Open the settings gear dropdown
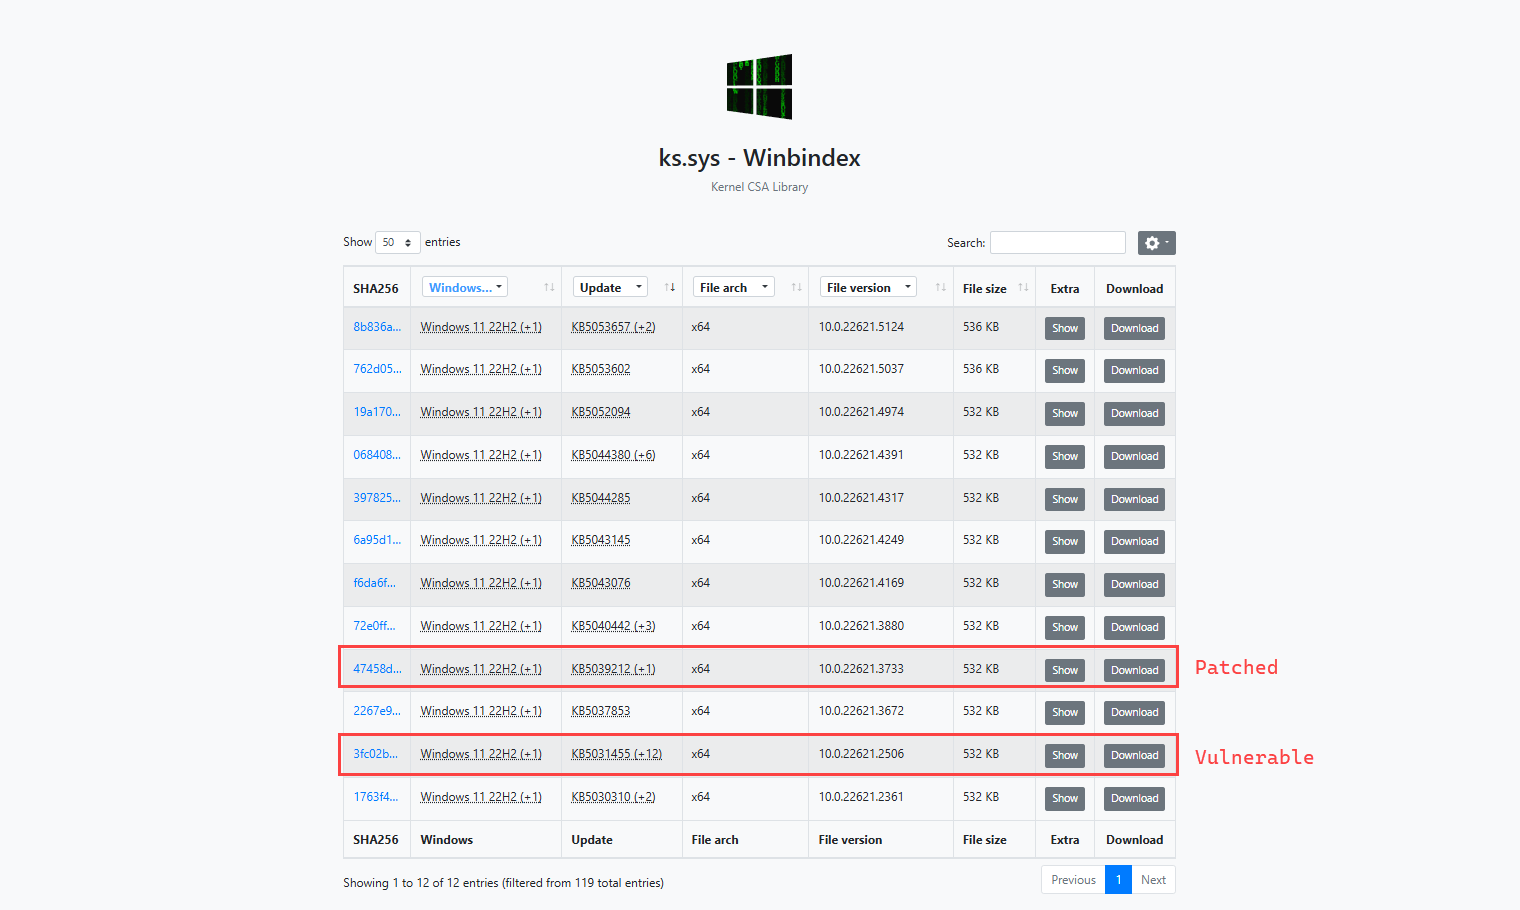The height and width of the screenshot is (910, 1520). point(1156,243)
